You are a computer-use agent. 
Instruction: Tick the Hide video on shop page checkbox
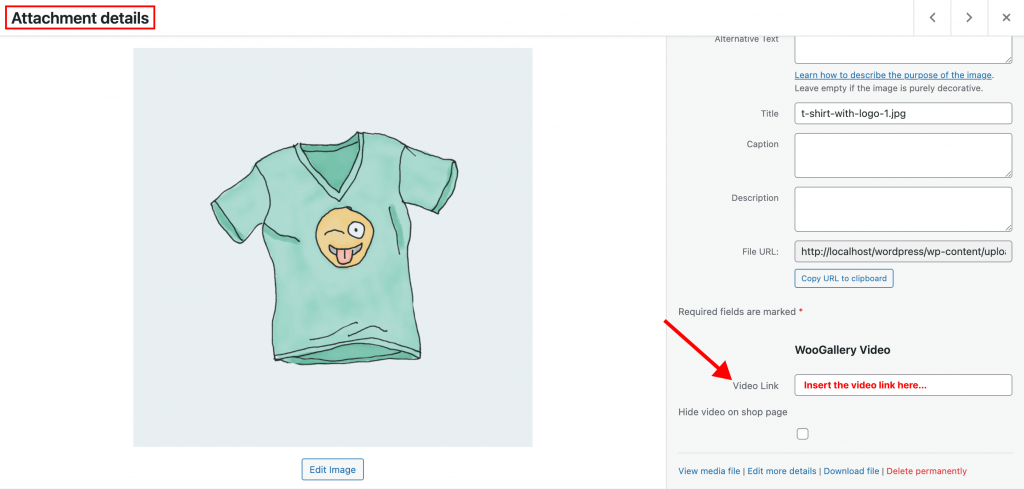[x=803, y=434]
